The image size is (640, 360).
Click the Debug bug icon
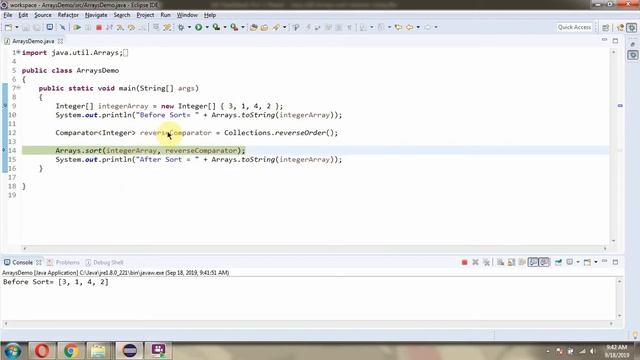(x=181, y=27)
